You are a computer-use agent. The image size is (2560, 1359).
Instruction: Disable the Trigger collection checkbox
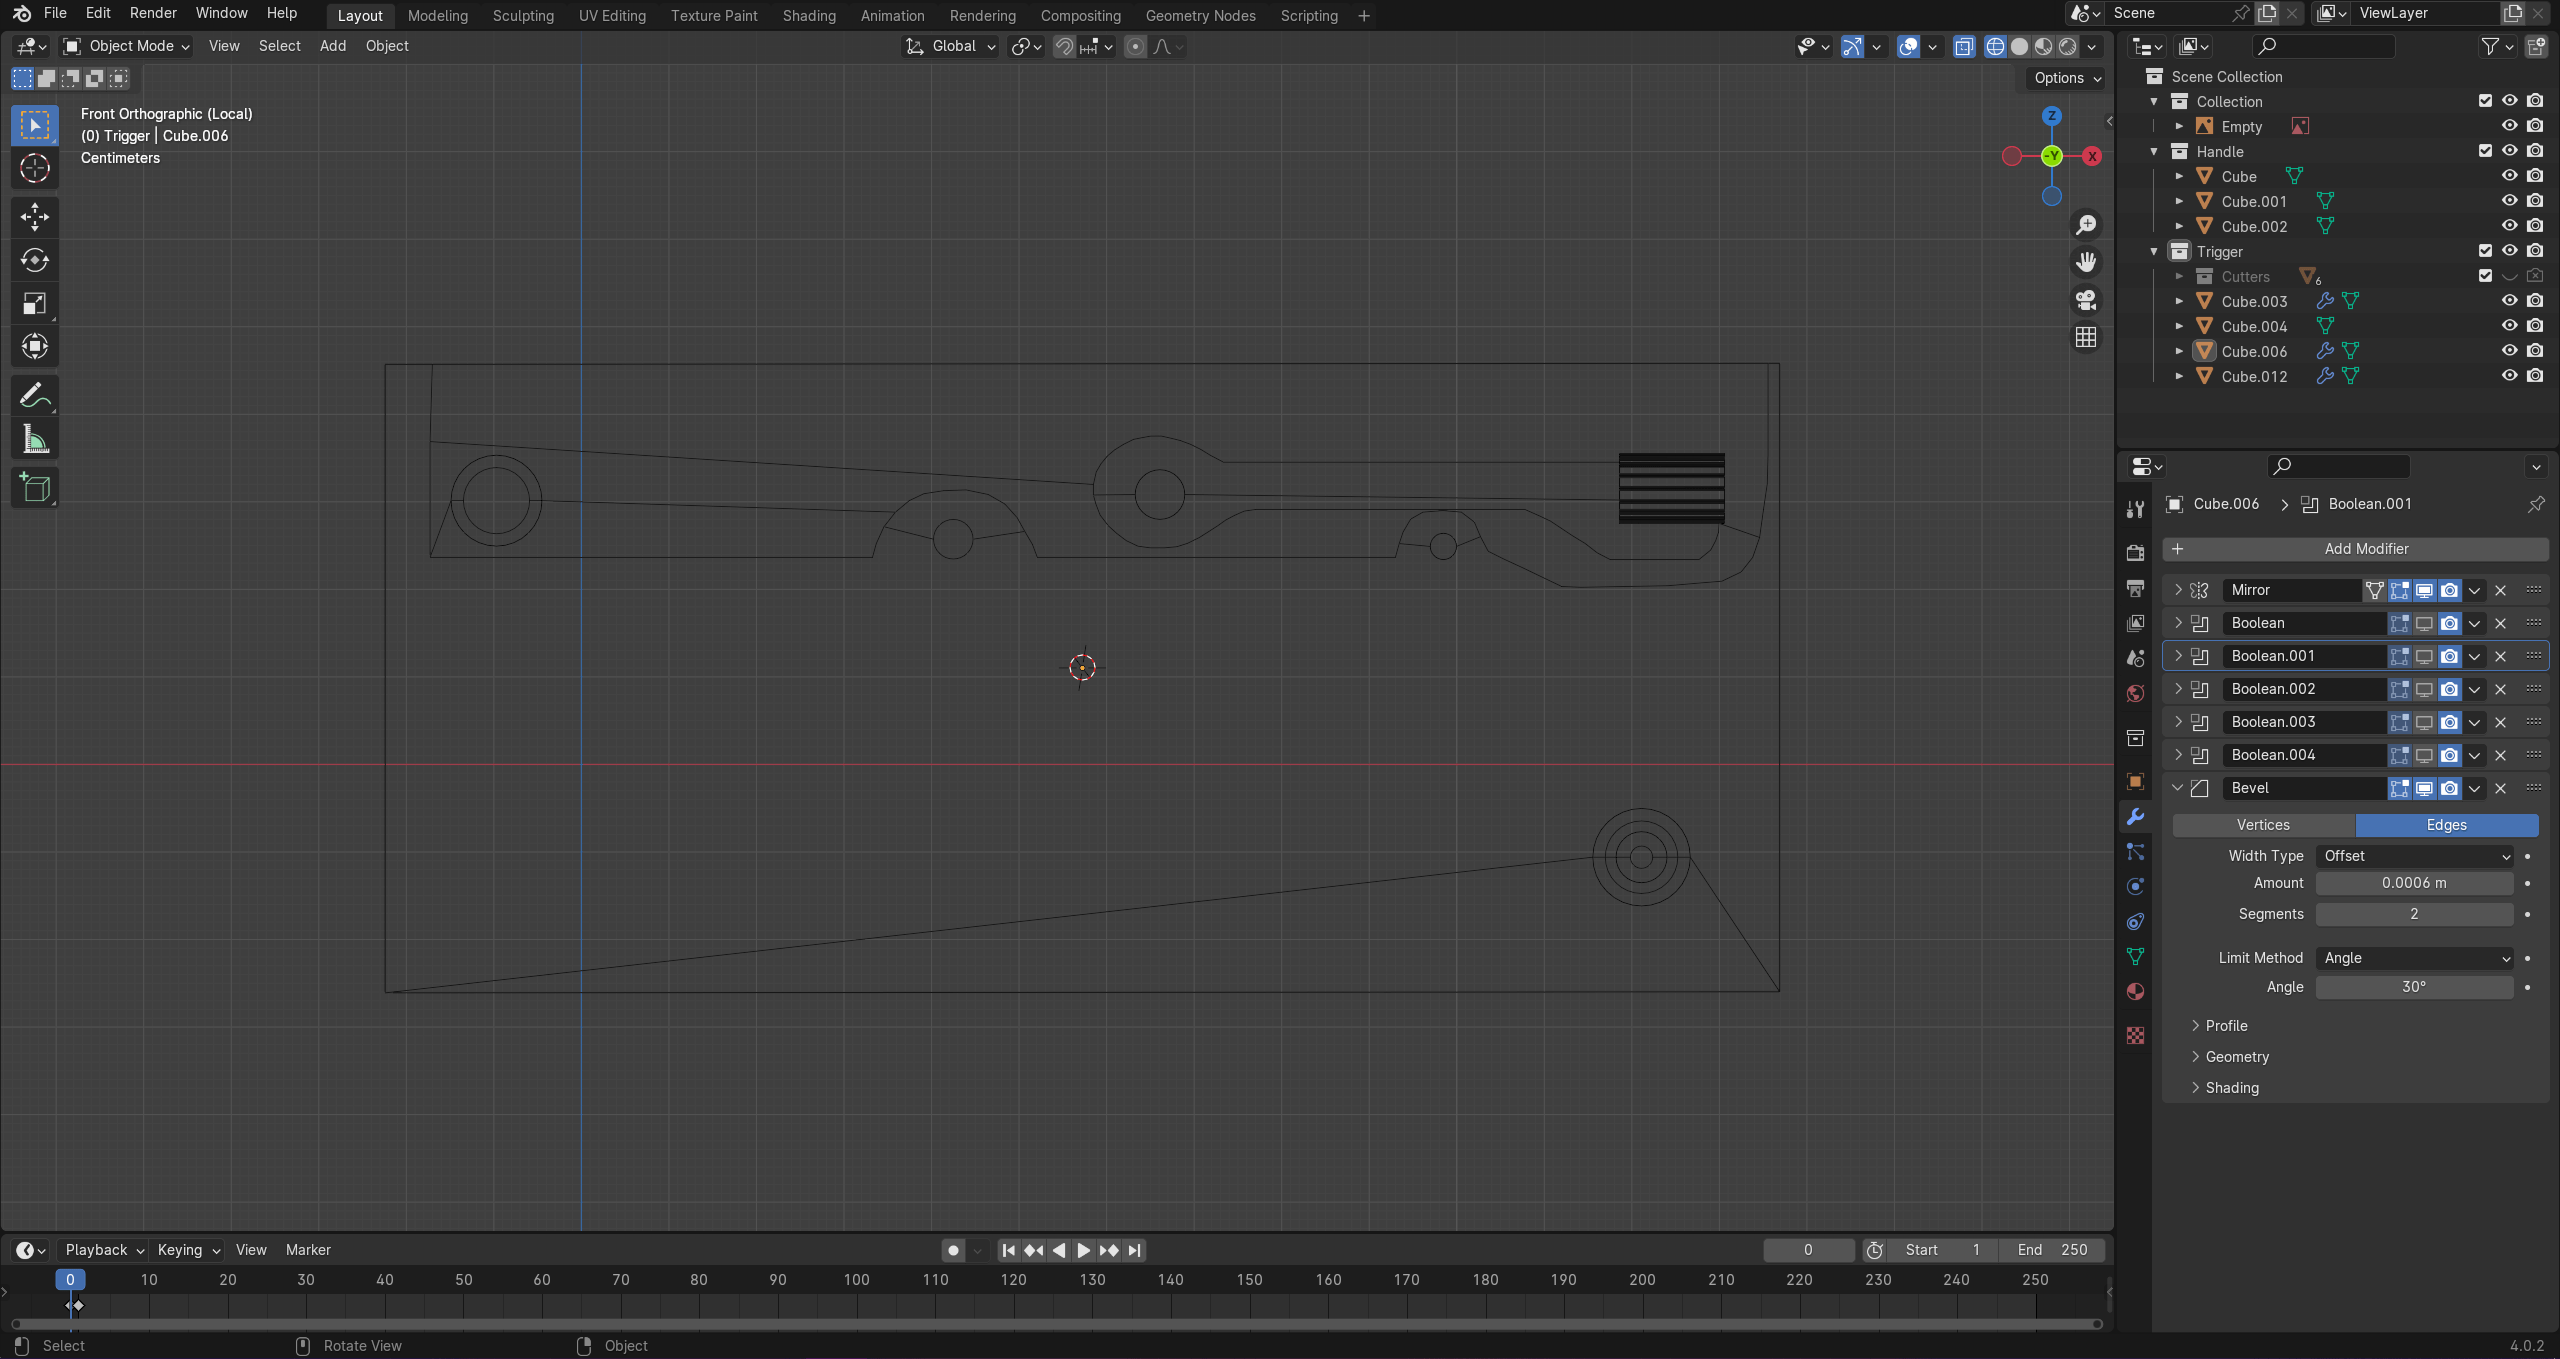pyautogui.click(x=2484, y=251)
